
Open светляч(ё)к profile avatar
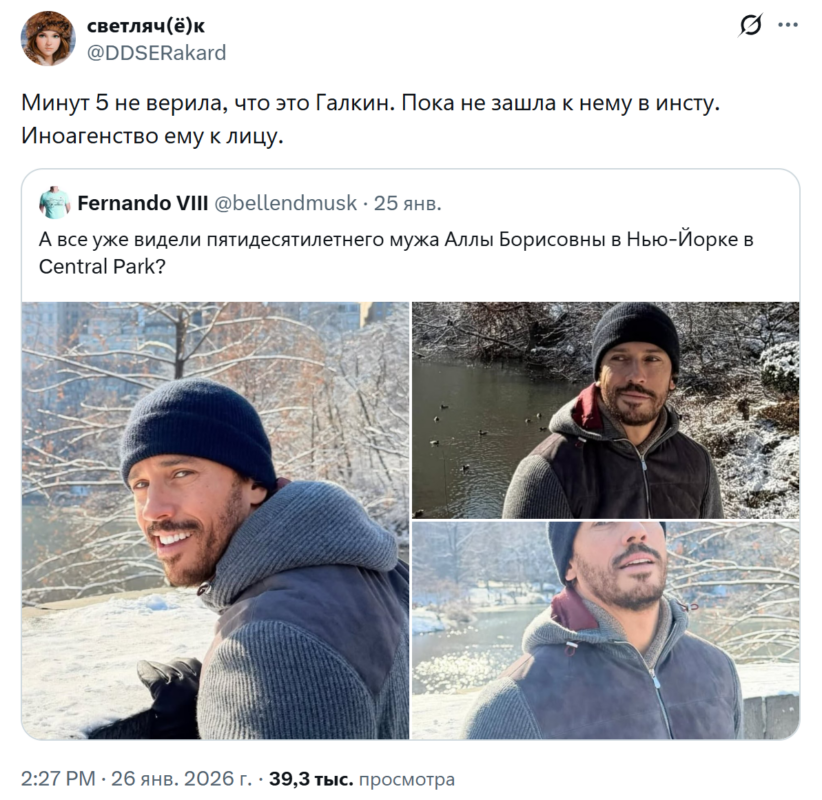[x=48, y=38]
